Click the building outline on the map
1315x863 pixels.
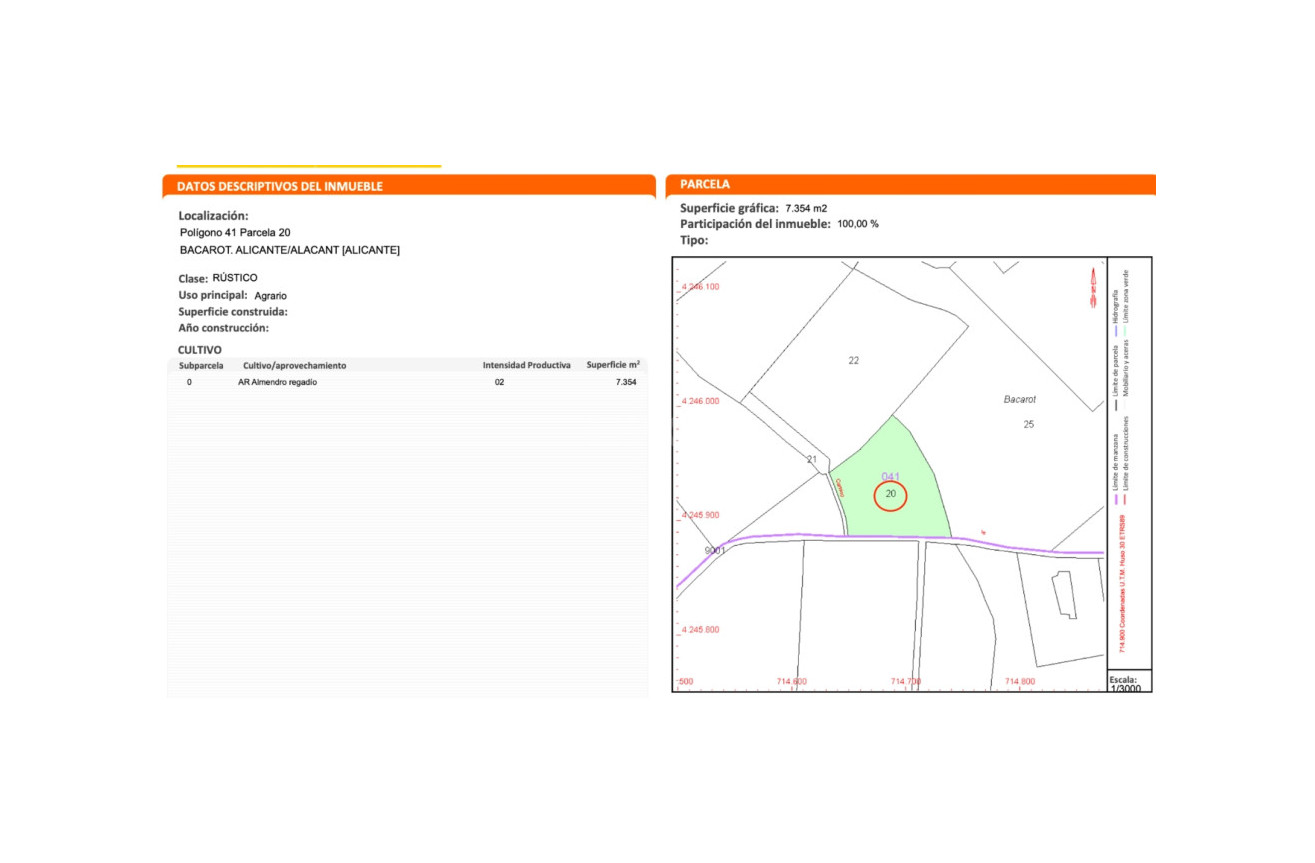tap(1065, 594)
